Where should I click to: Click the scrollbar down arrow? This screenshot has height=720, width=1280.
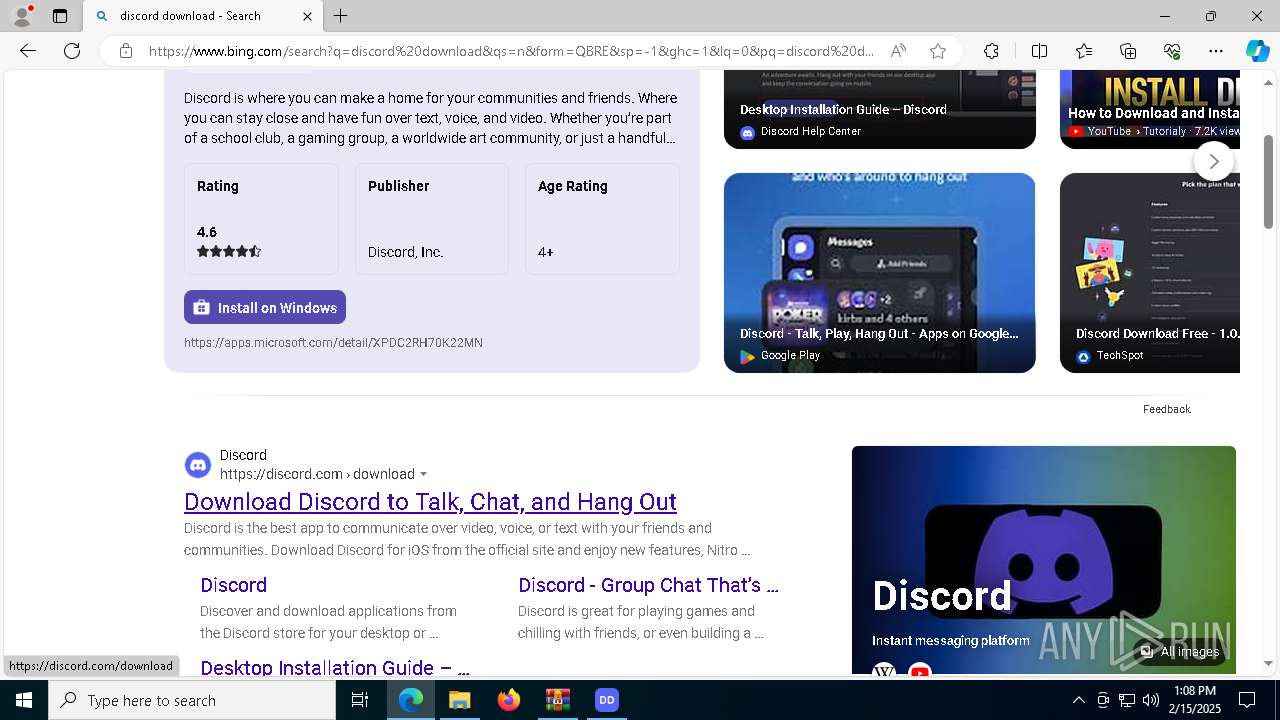1269,663
